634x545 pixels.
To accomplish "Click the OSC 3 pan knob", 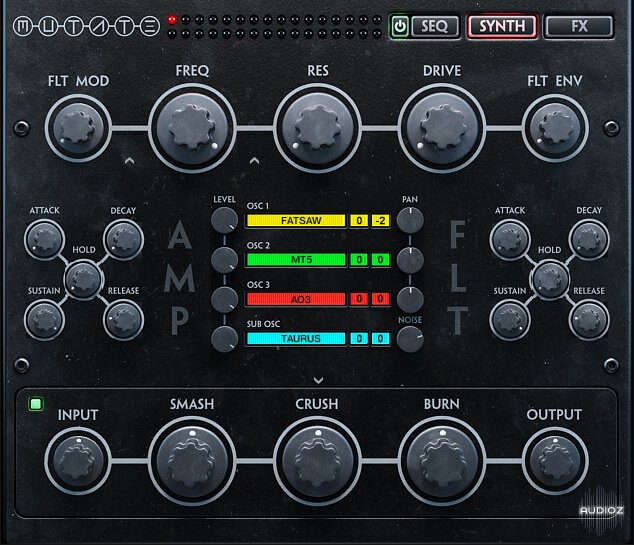I will [x=410, y=299].
